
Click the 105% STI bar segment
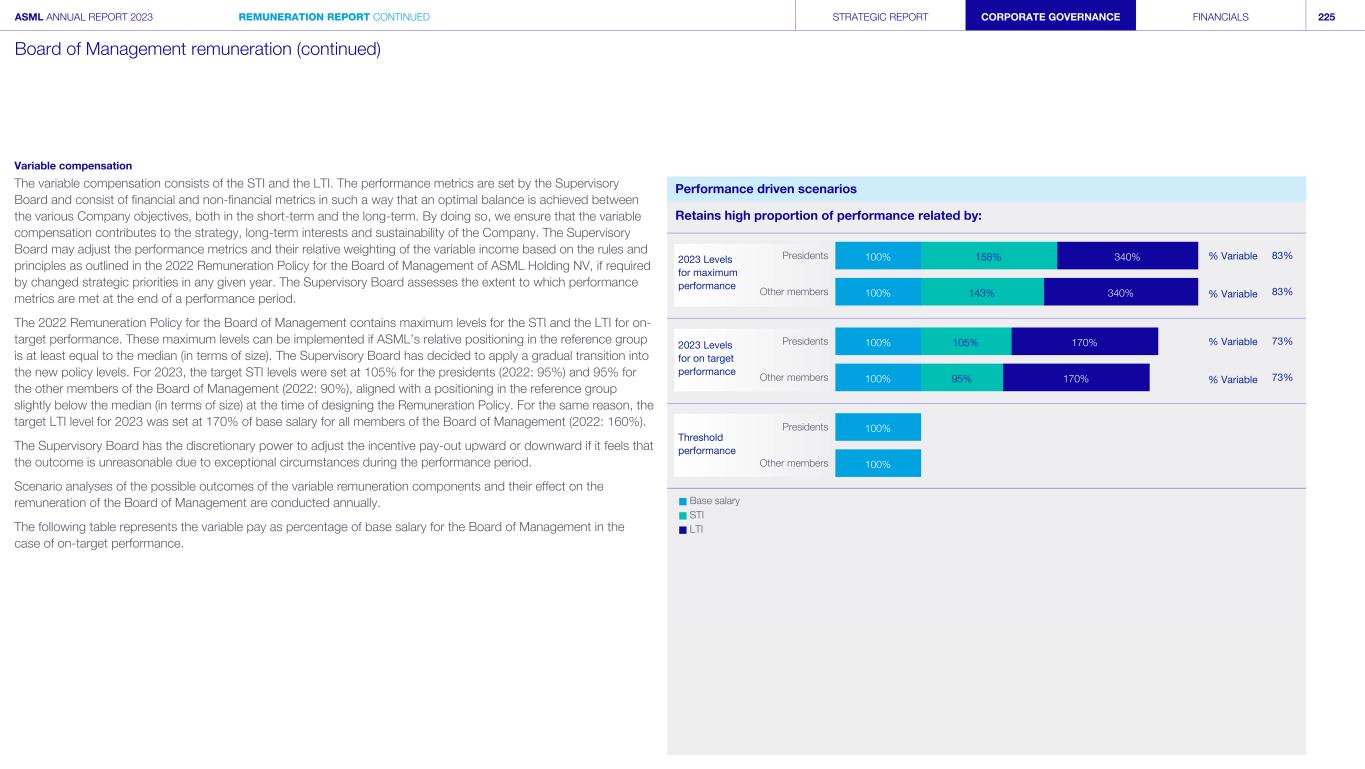pyautogui.click(x=965, y=343)
